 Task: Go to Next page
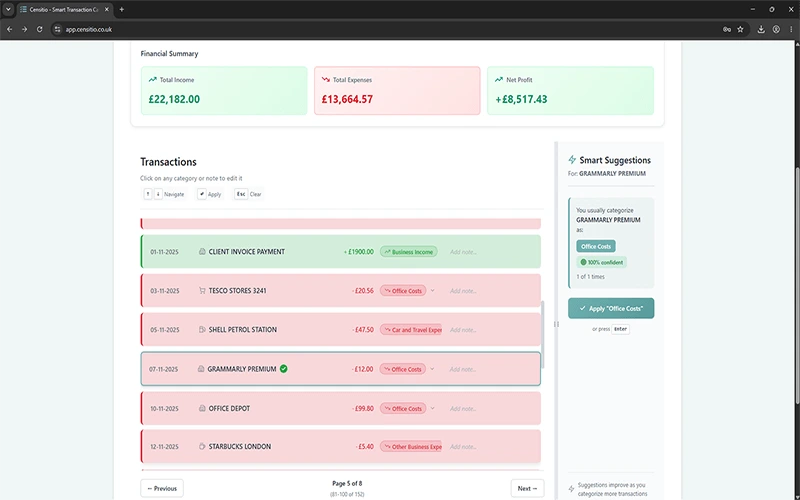pos(527,488)
